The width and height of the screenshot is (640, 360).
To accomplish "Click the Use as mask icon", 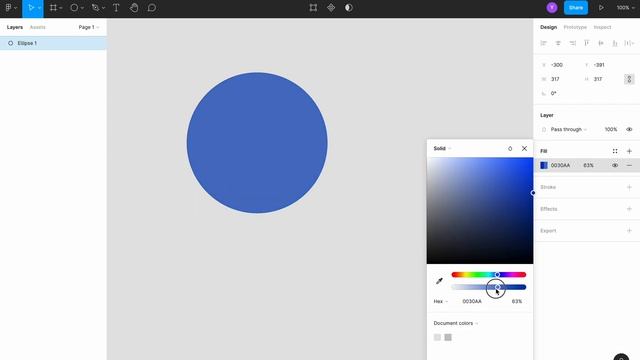I will pyautogui.click(x=349, y=8).
